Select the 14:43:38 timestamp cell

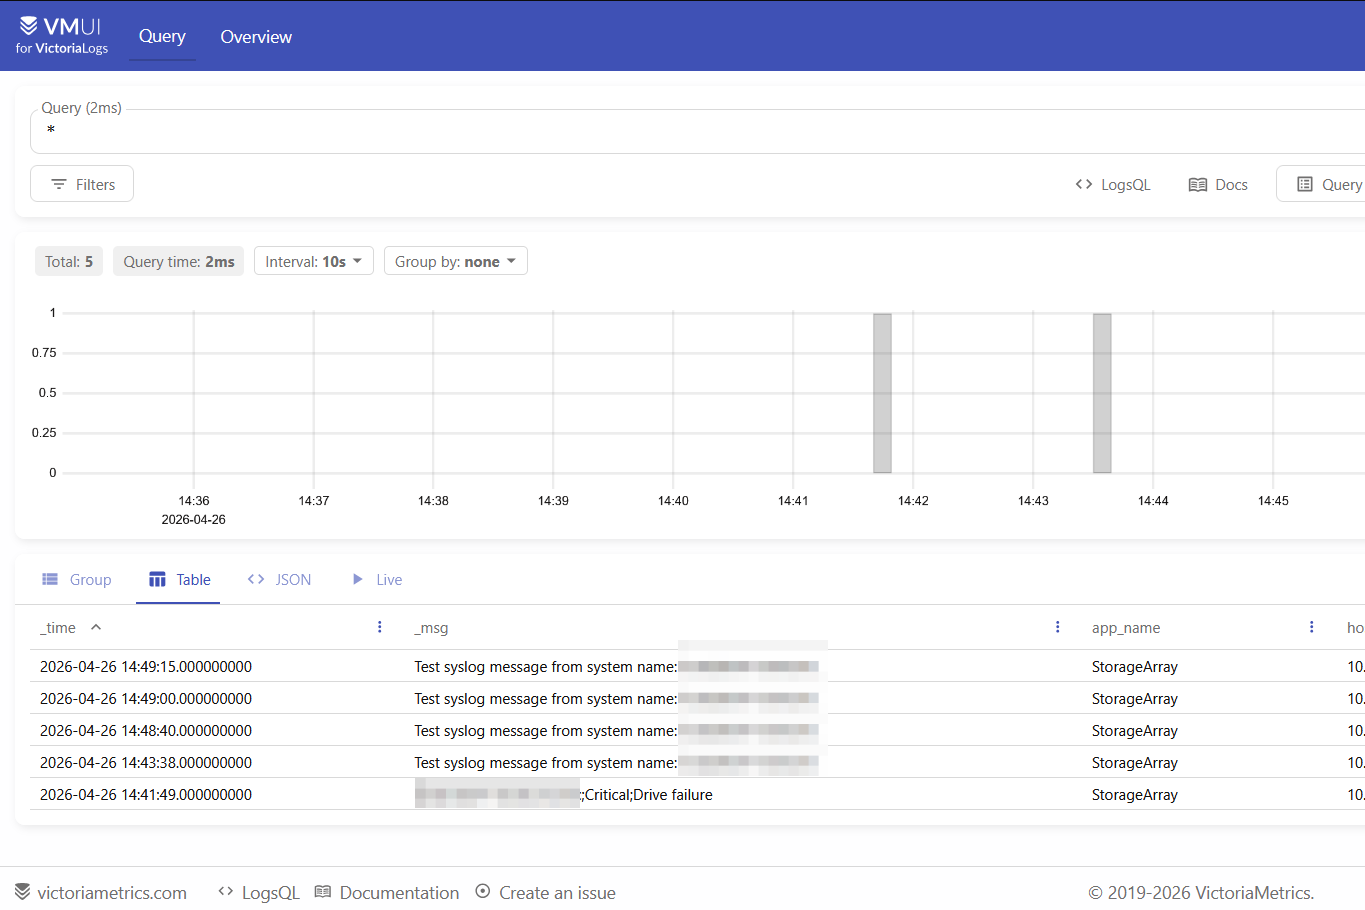146,763
